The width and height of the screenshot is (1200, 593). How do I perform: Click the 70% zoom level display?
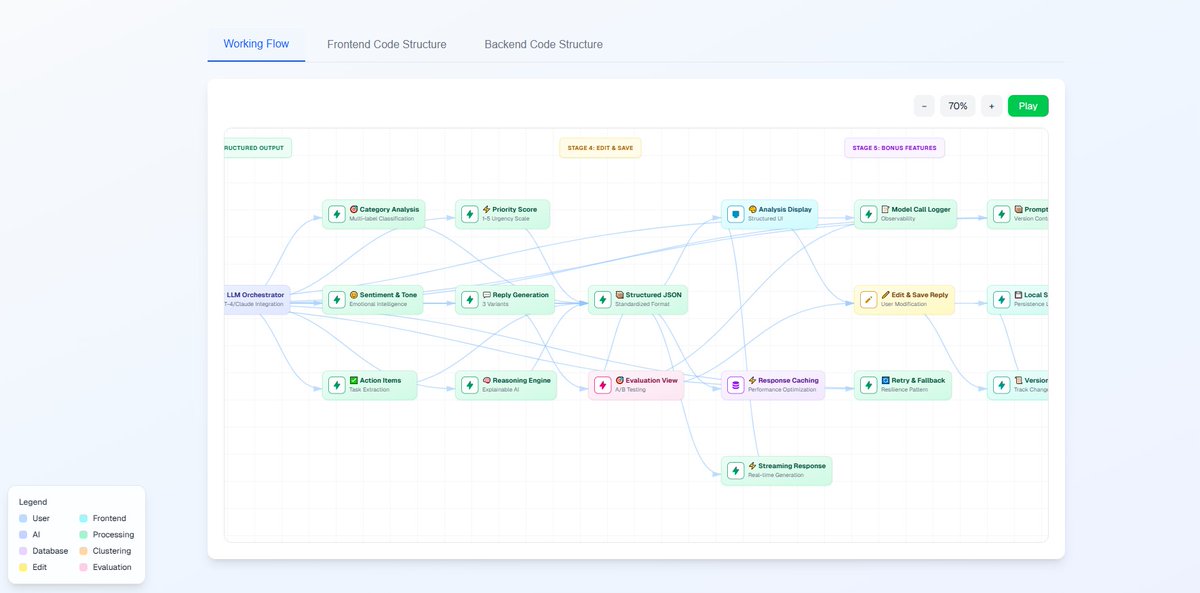coord(958,106)
